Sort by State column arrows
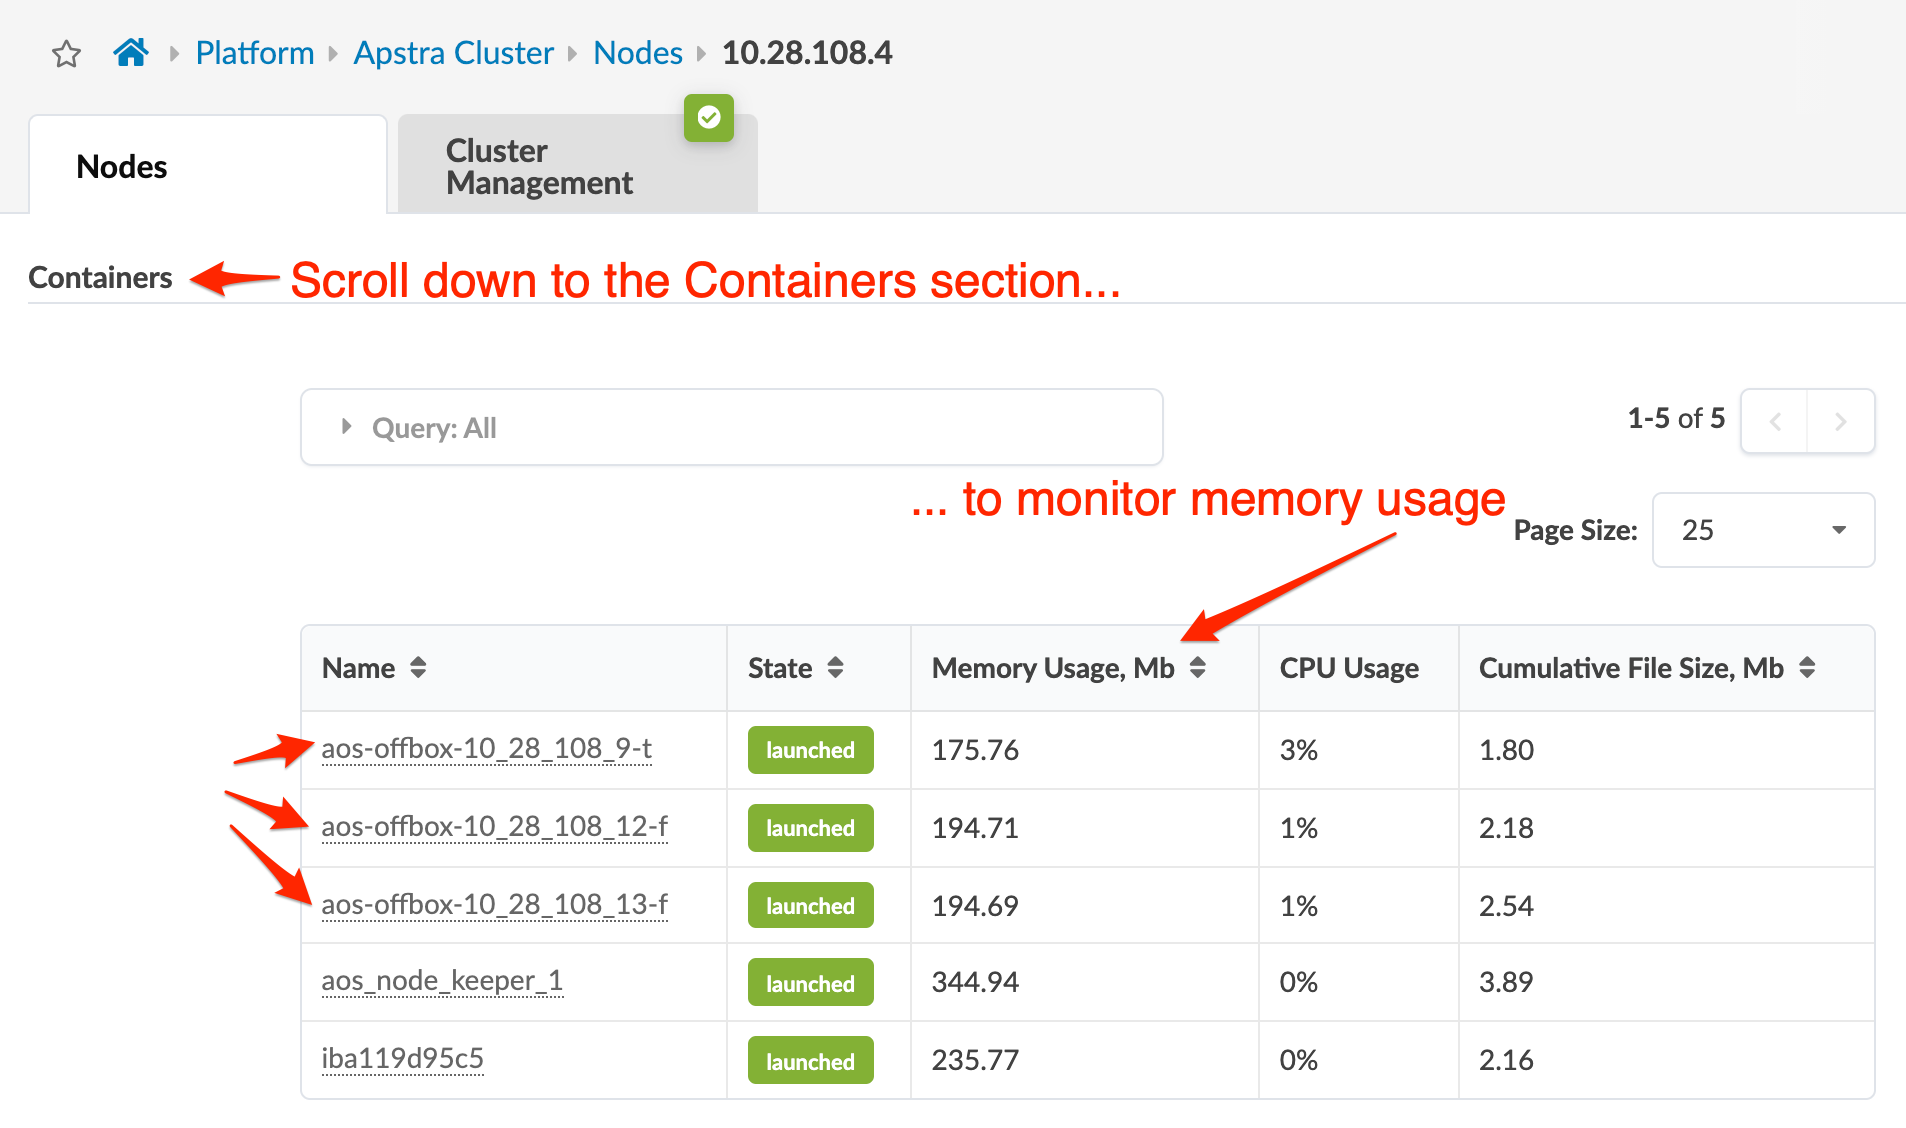The width and height of the screenshot is (1906, 1128). tap(836, 668)
